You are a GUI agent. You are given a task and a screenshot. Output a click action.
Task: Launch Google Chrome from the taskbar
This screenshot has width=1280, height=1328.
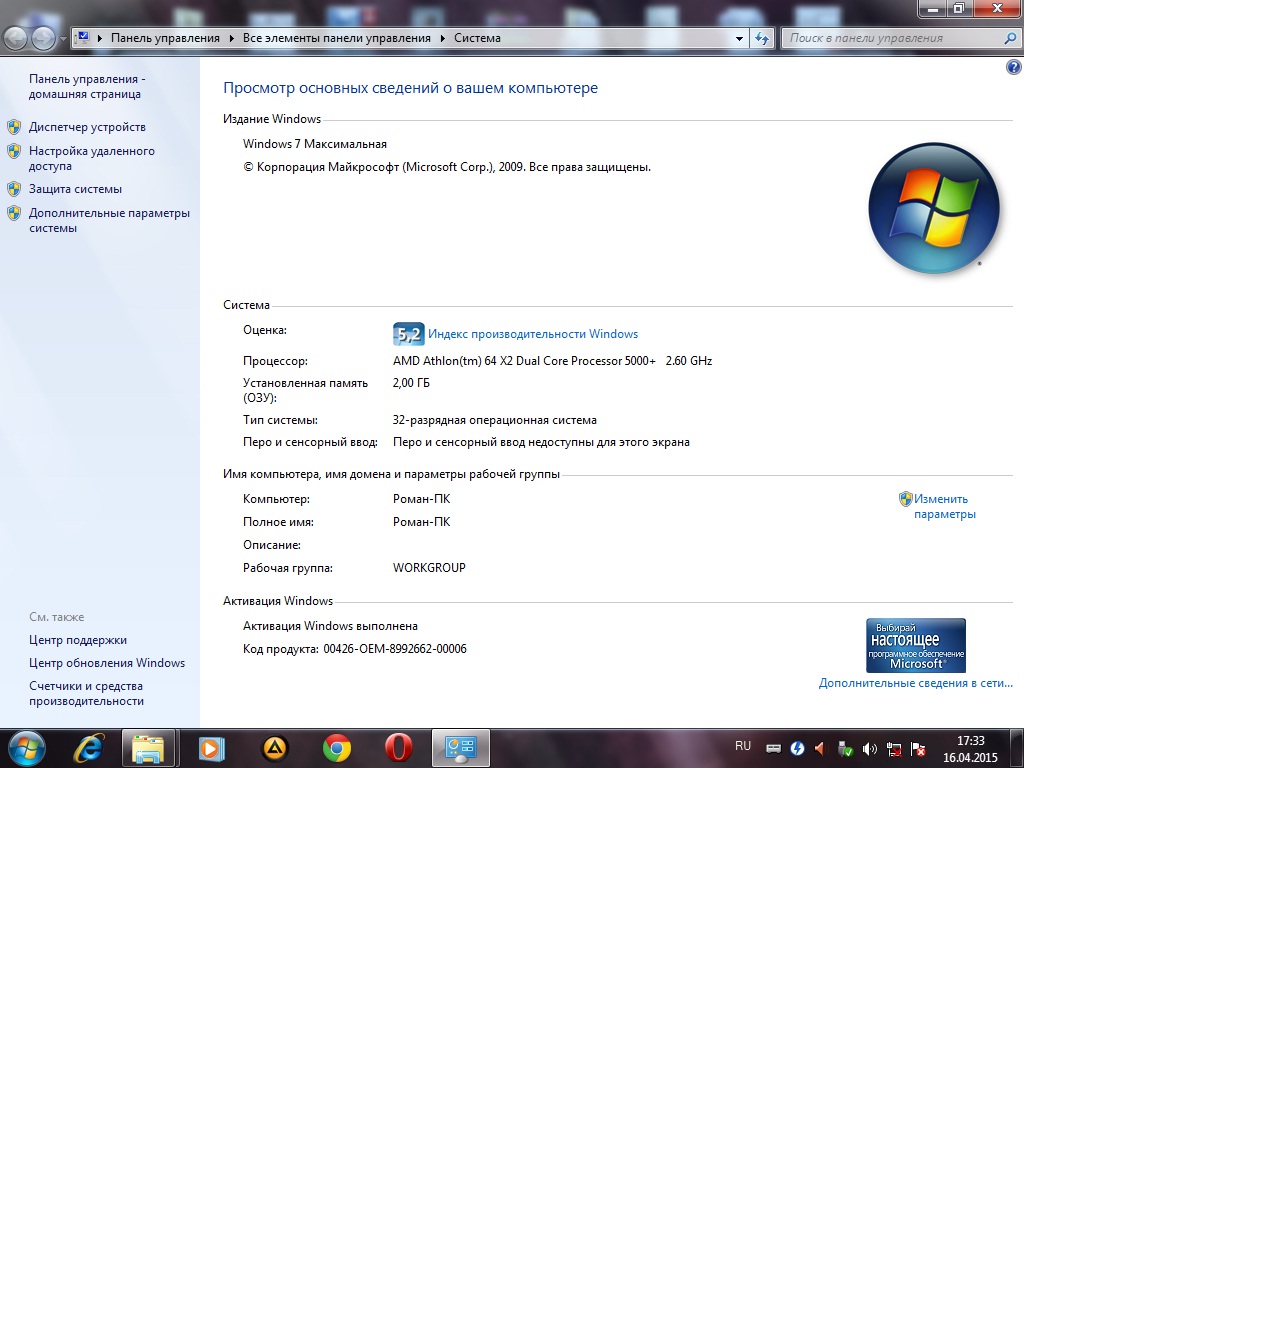[337, 748]
